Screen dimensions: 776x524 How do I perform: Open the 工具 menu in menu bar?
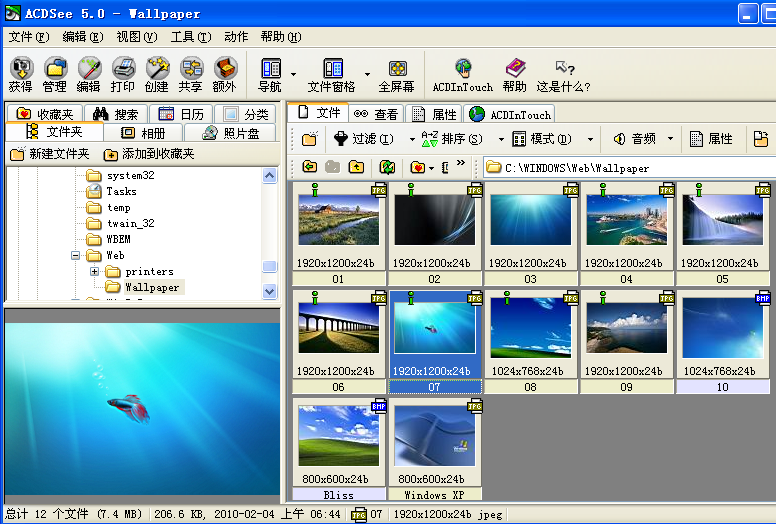click(x=190, y=37)
